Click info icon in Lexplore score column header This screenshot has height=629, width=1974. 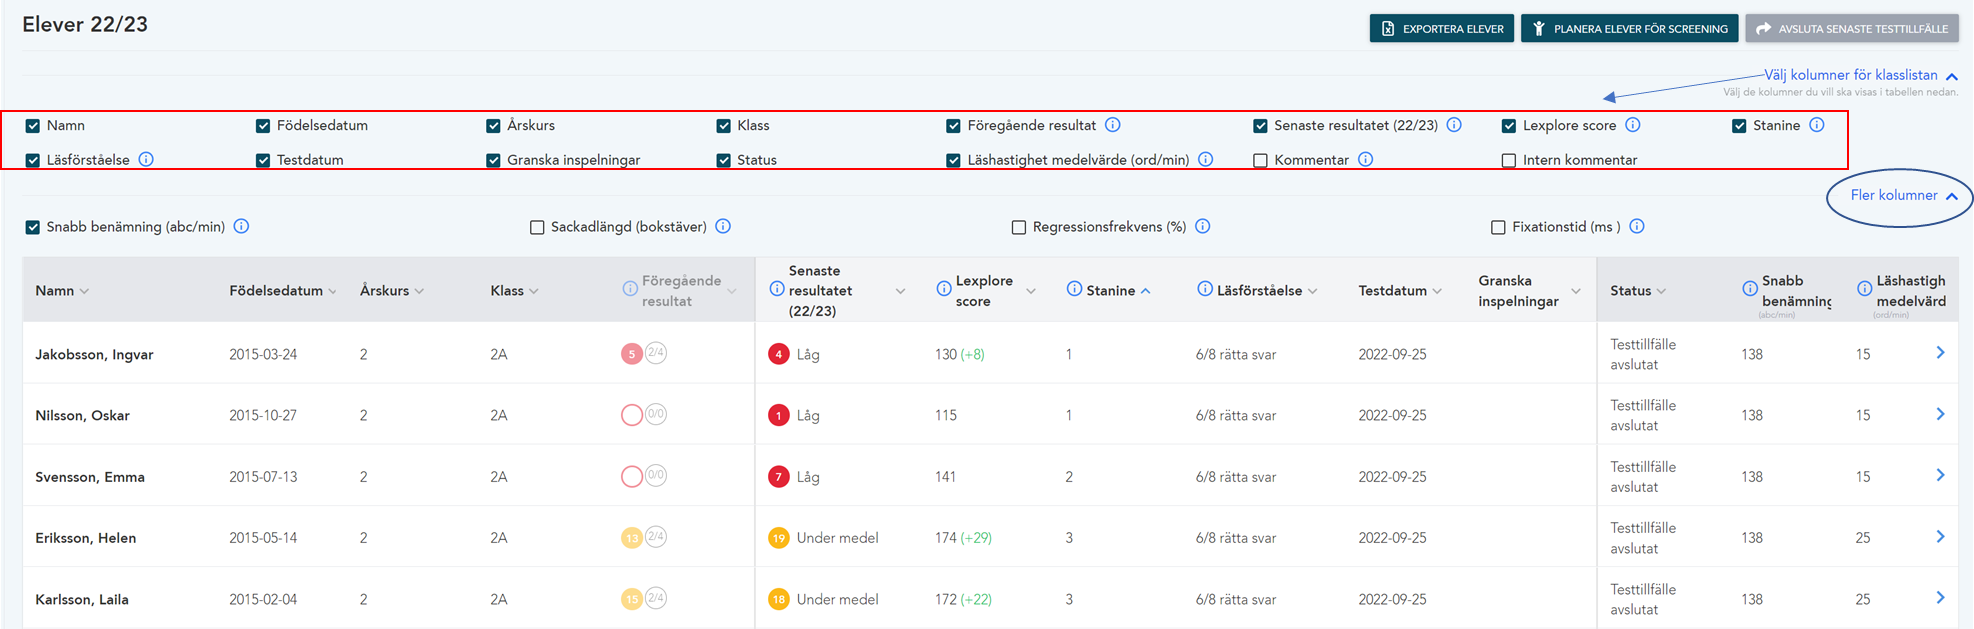(944, 289)
